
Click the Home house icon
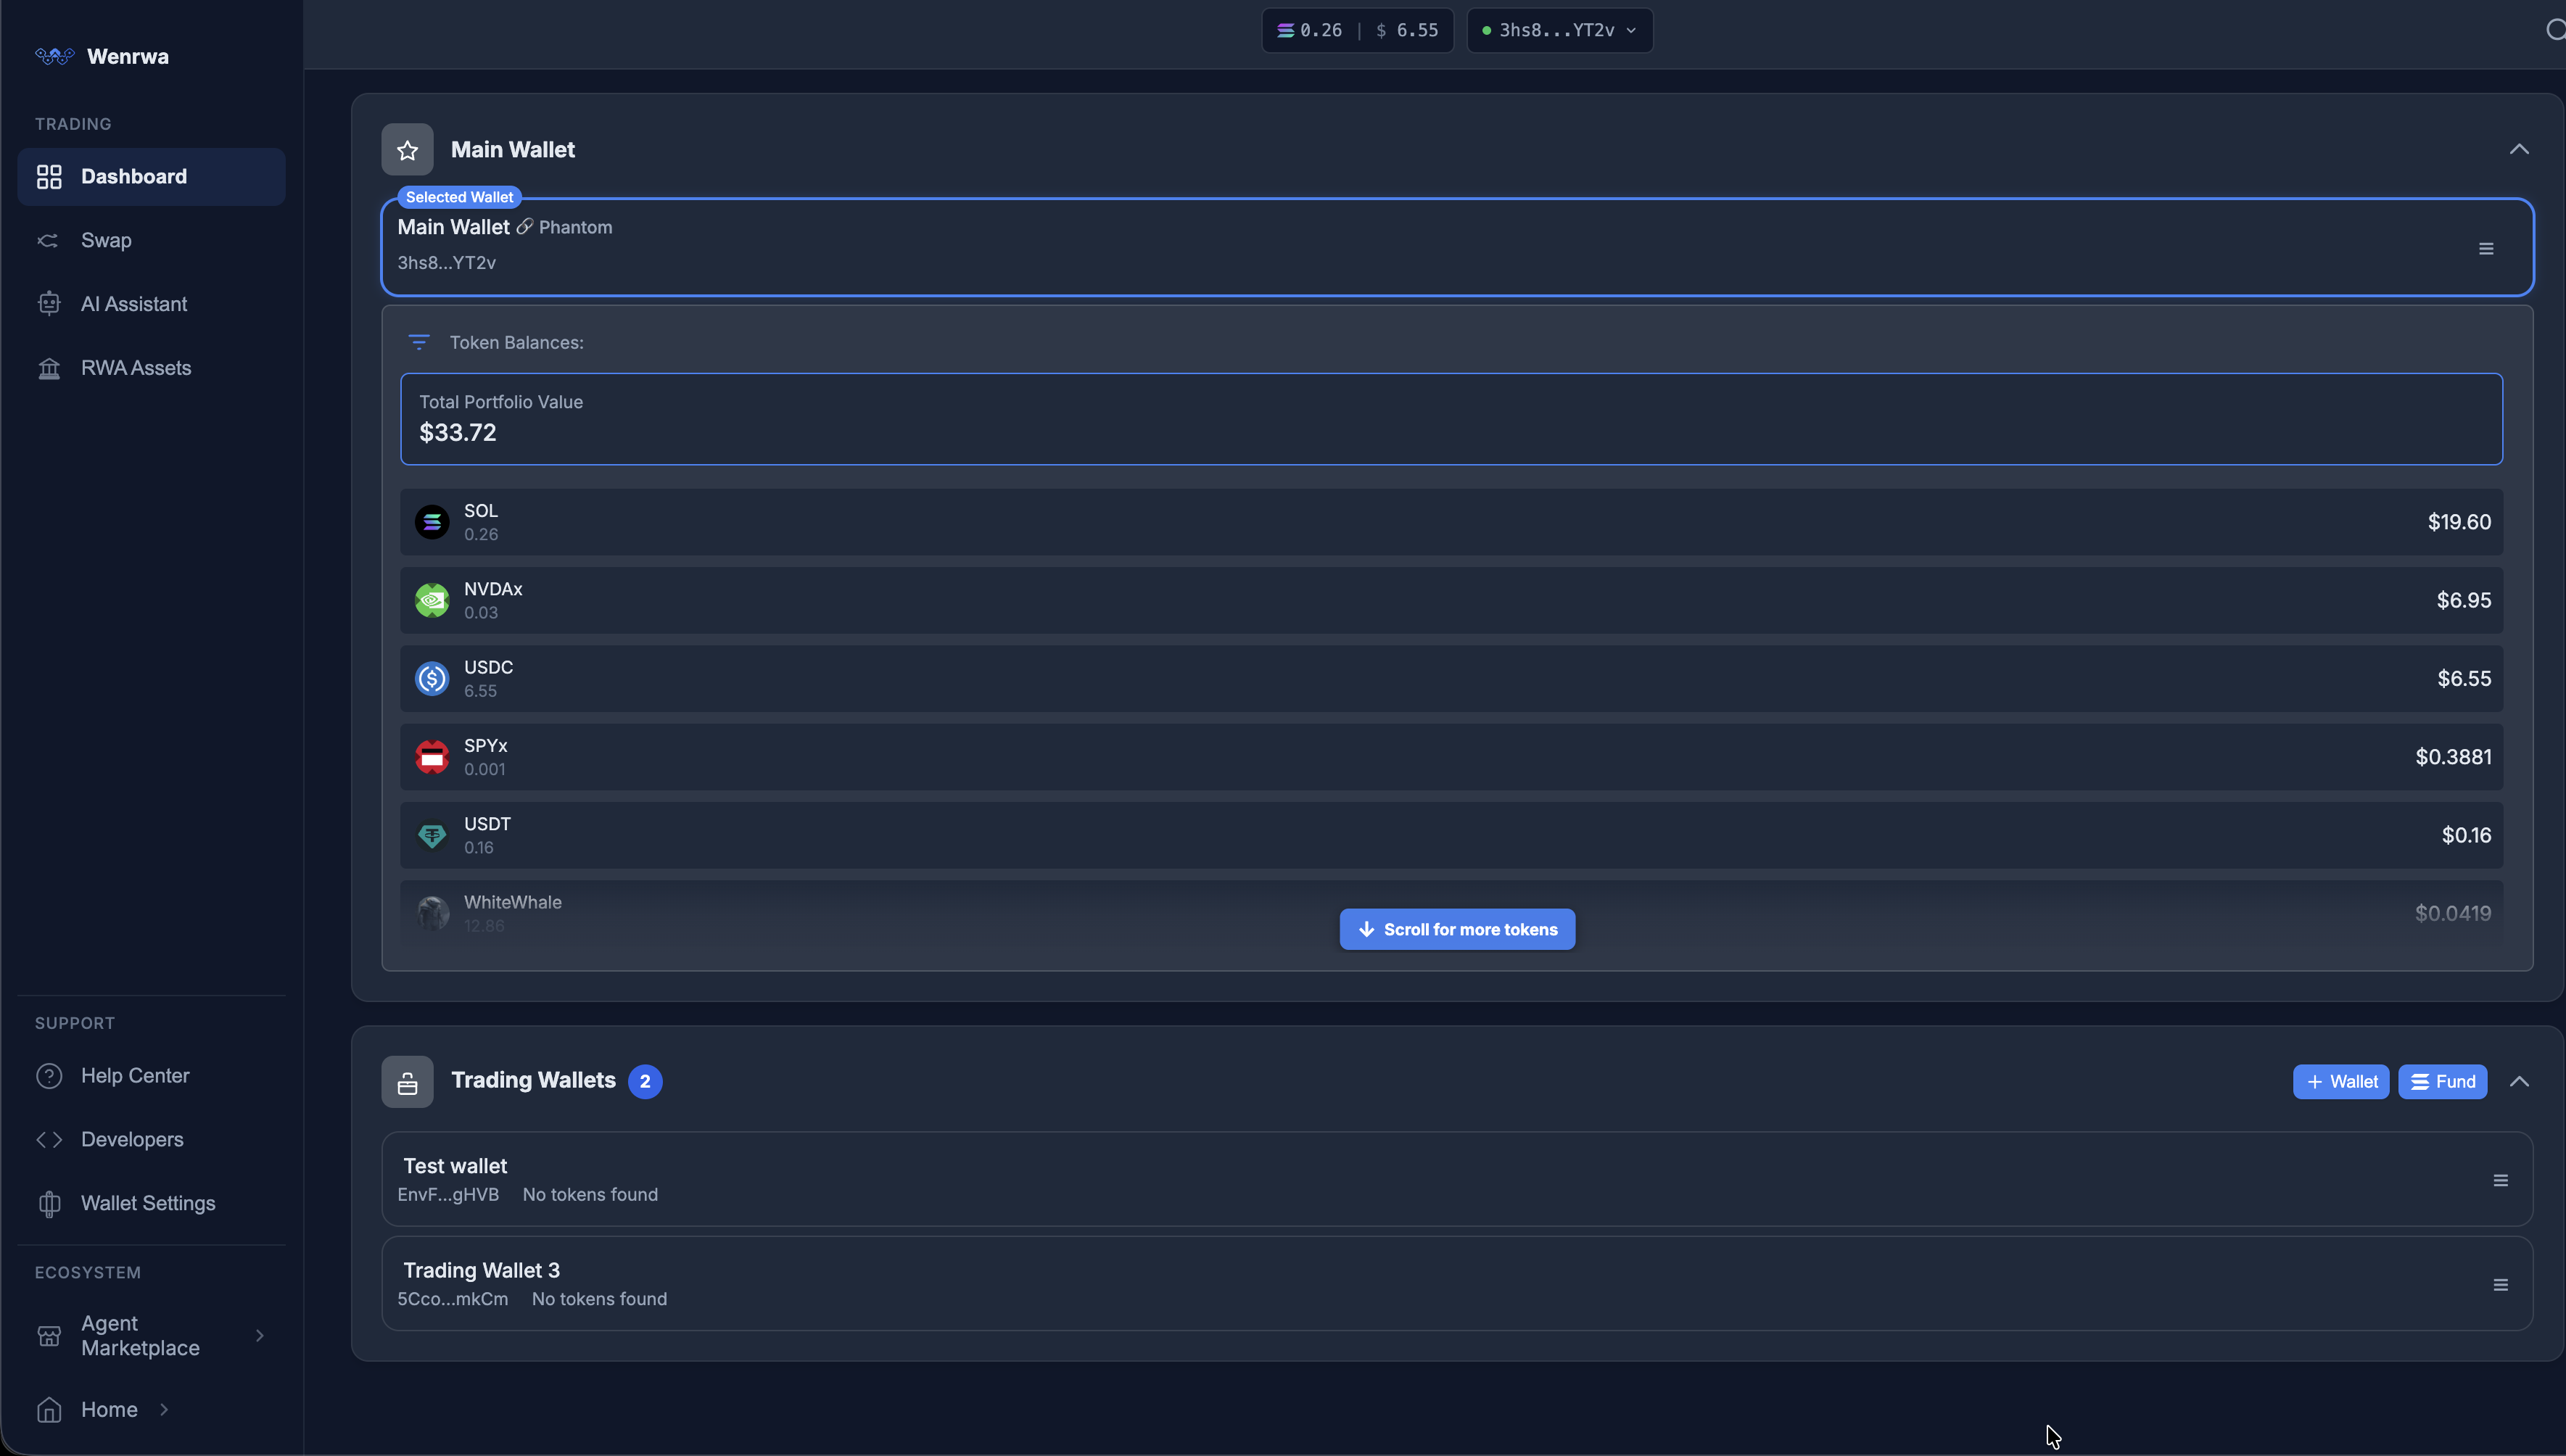tap(49, 1410)
